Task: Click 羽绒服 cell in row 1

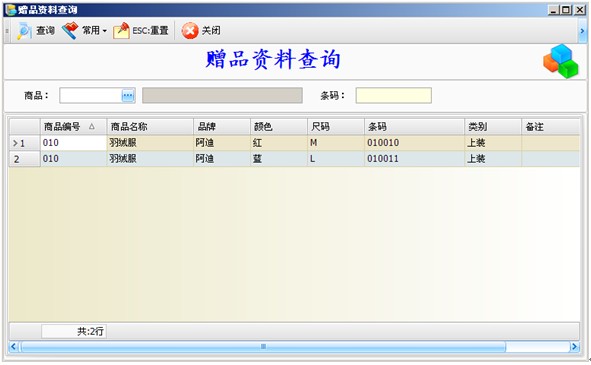Action: coord(150,143)
